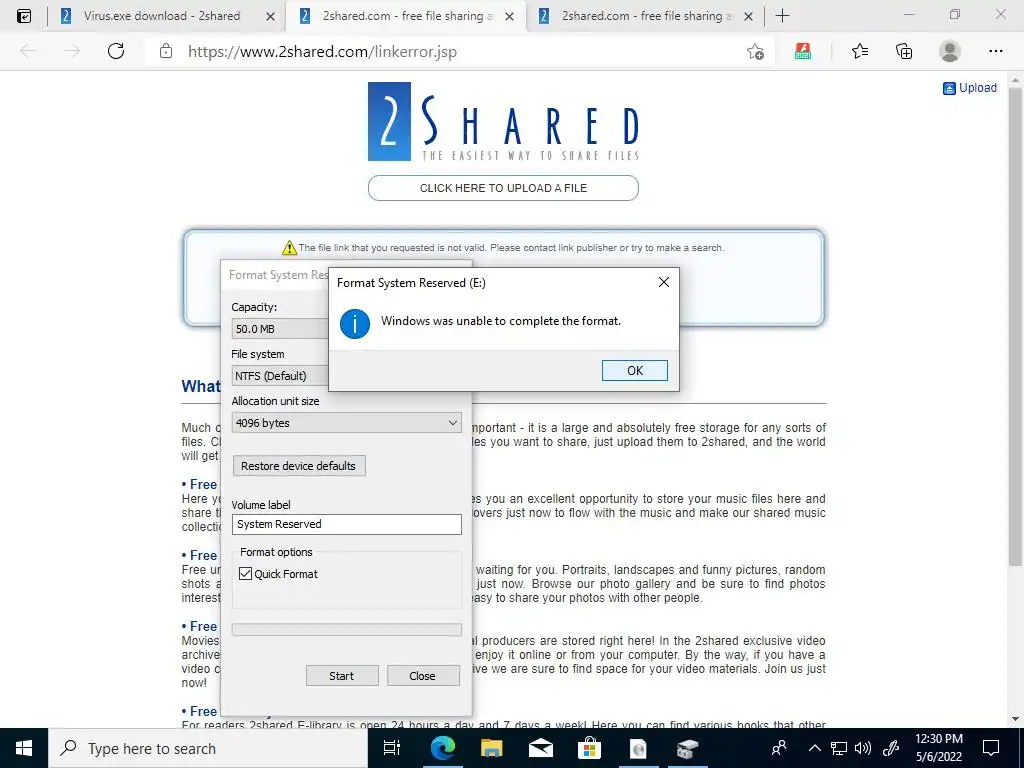The height and width of the screenshot is (768, 1024).
Task: Click the Upload link top right
Action: tap(970, 88)
